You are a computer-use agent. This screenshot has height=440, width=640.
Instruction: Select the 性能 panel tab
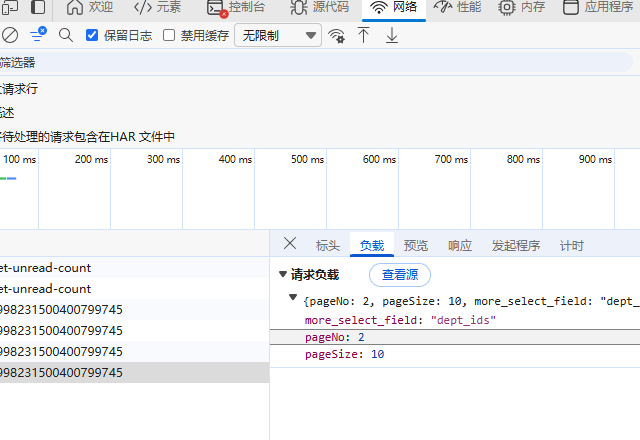coord(458,7)
